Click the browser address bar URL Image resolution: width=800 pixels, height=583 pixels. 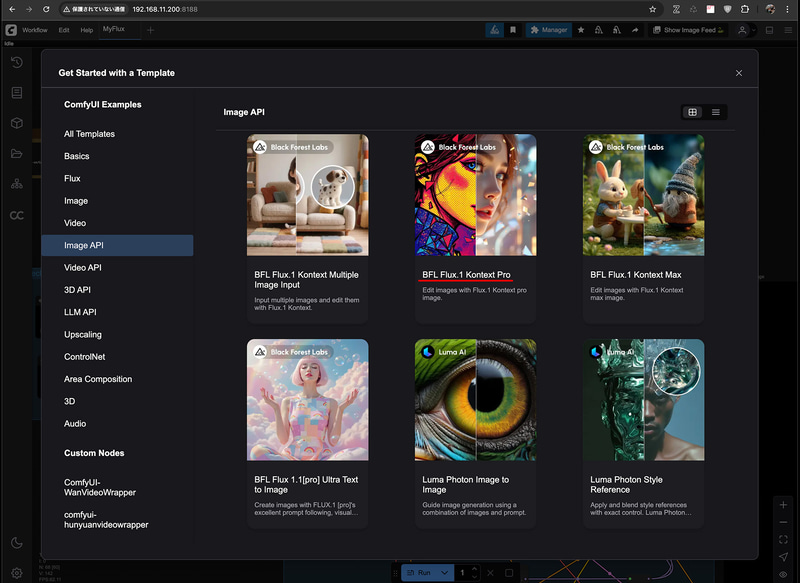point(165,9)
